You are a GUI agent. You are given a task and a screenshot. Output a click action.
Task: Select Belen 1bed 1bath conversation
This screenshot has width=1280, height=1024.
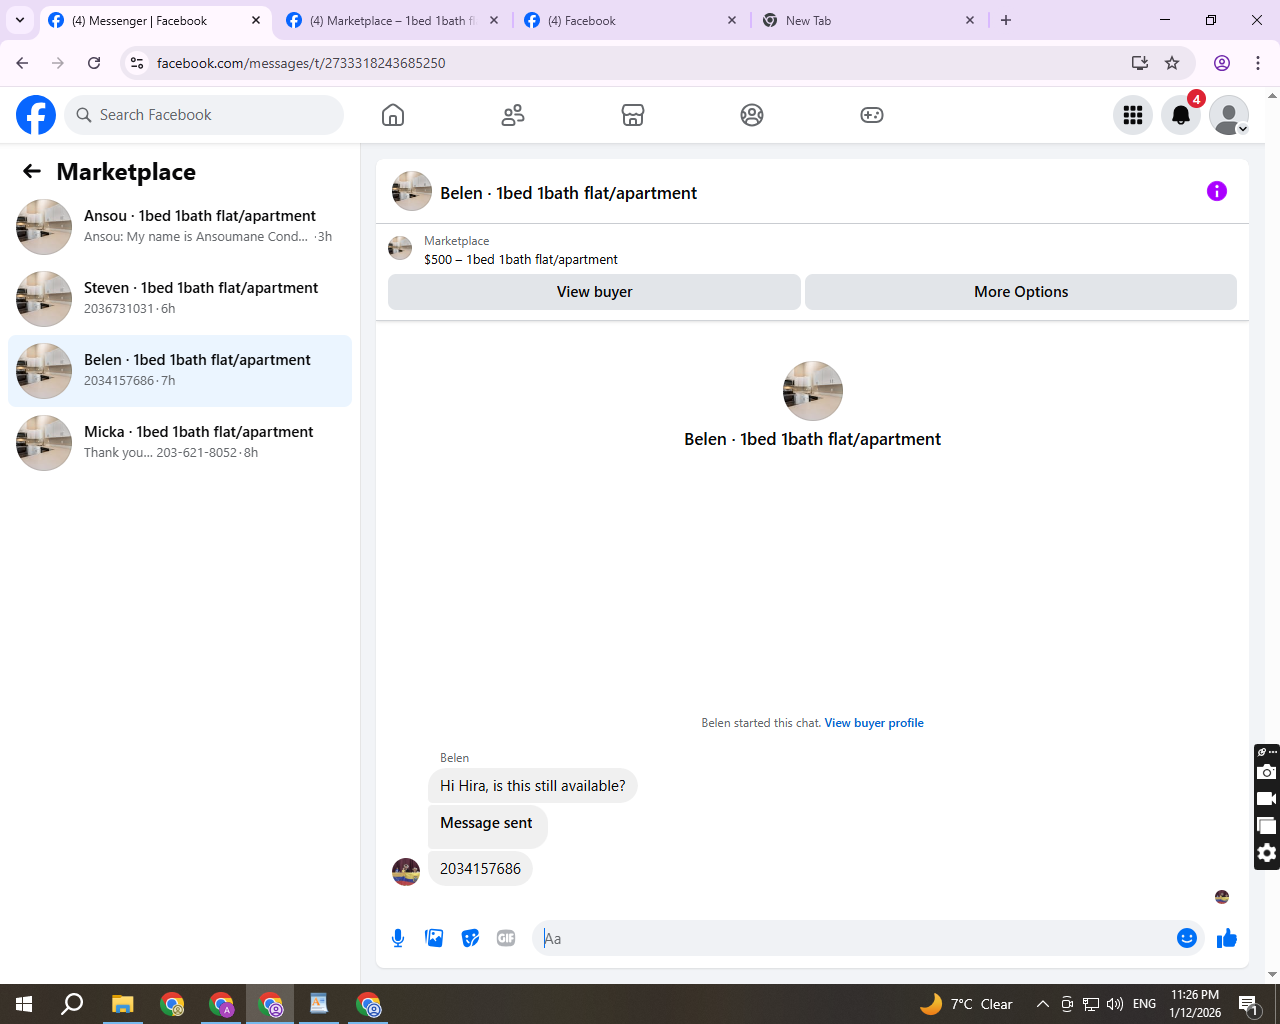[x=180, y=371]
